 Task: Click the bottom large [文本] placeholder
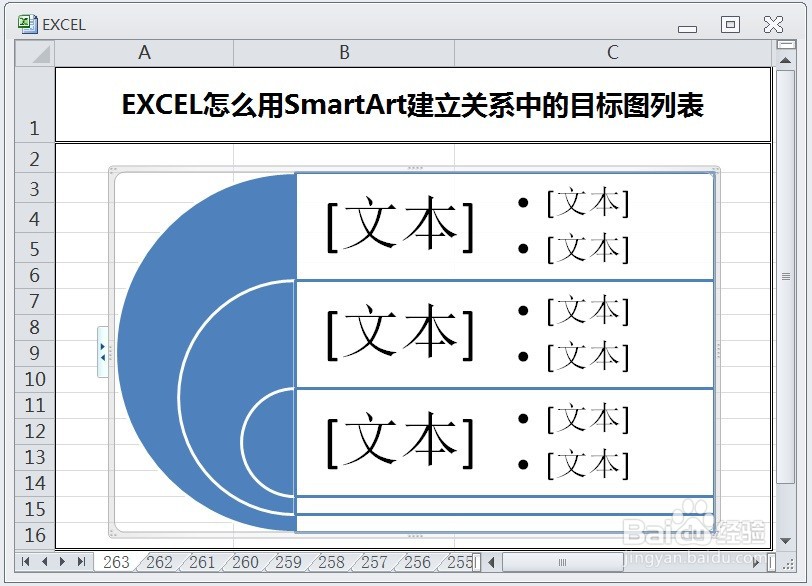point(400,441)
